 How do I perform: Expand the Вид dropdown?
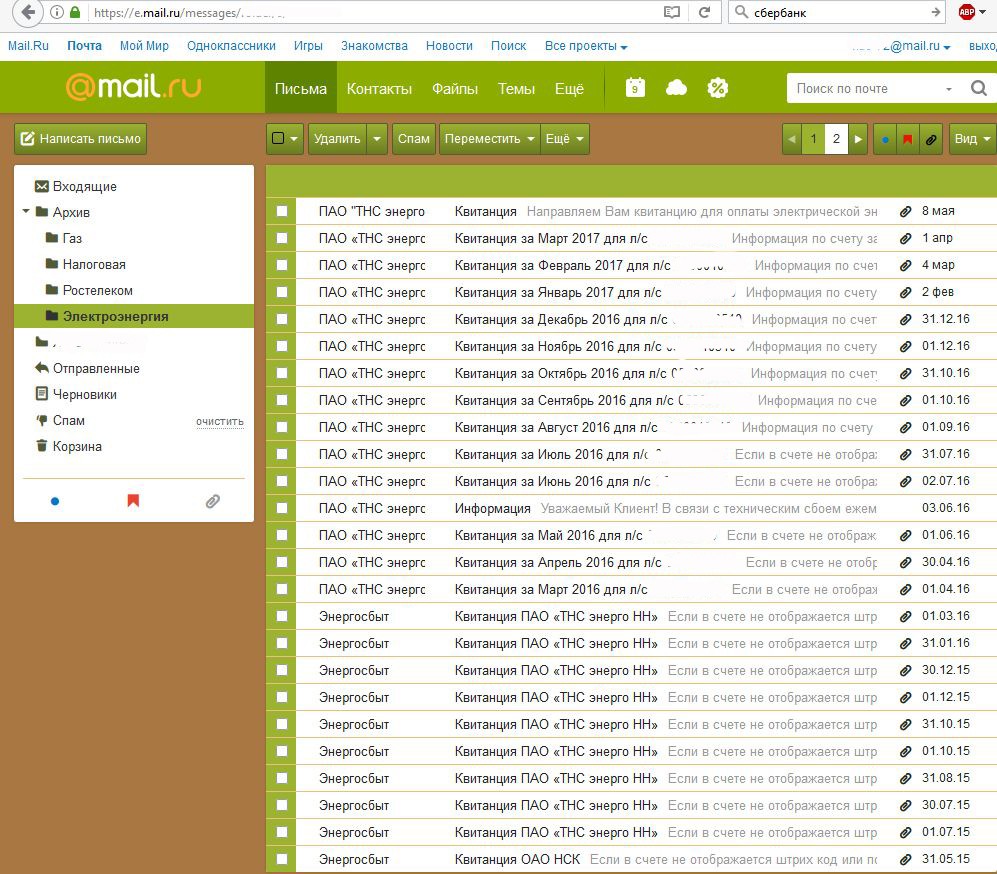coord(972,139)
